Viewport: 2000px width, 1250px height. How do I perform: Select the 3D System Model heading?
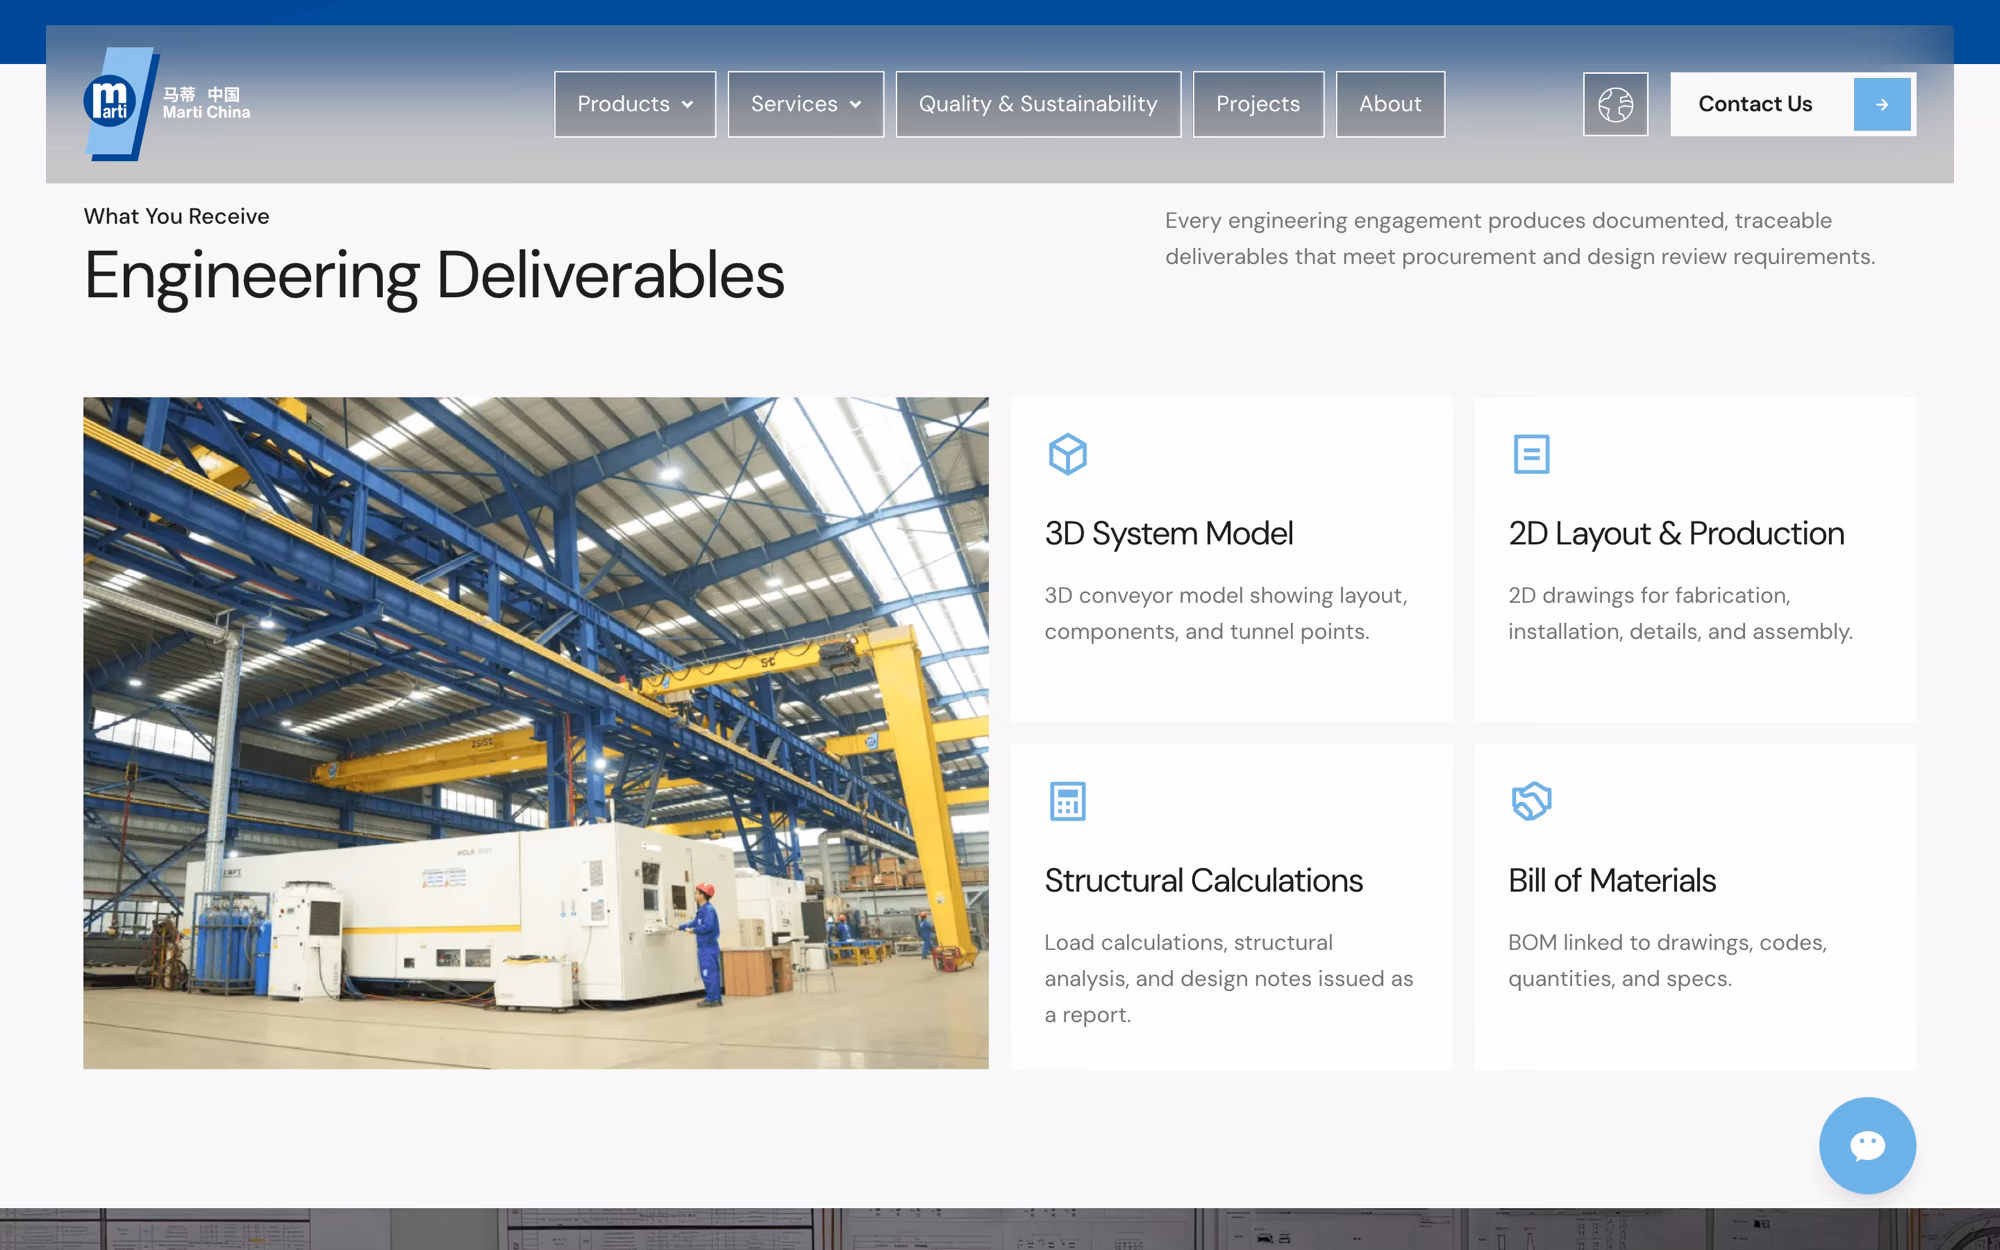[x=1168, y=533]
